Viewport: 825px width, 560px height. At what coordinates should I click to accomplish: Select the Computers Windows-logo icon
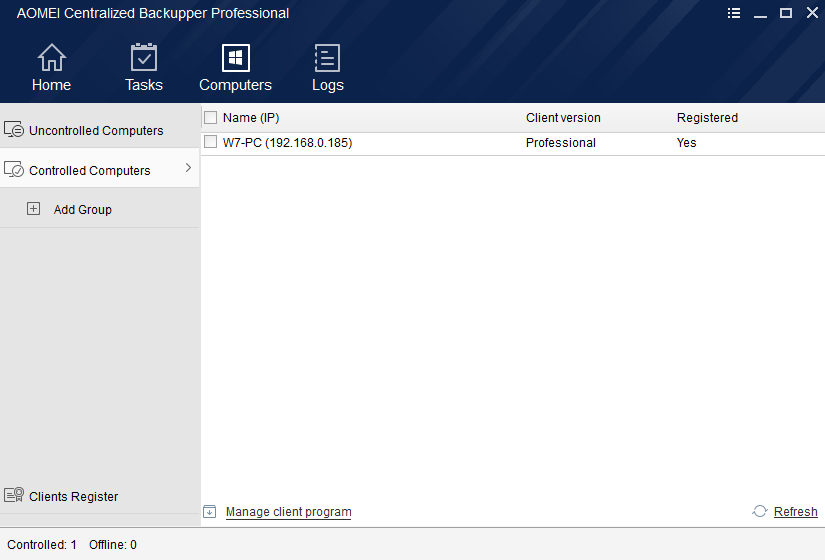[x=236, y=57]
